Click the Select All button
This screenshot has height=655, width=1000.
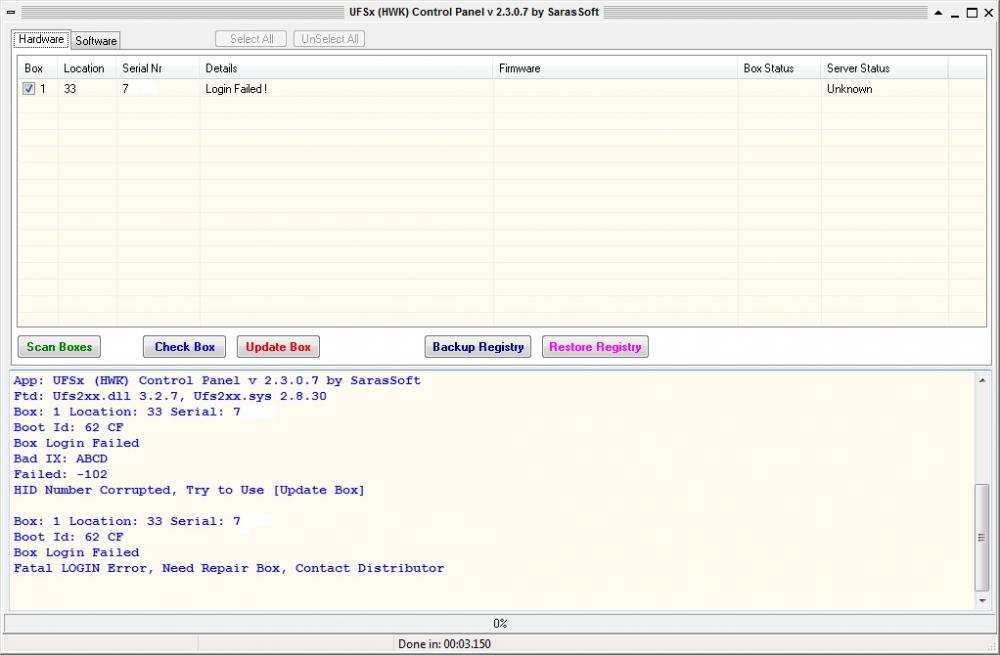[251, 39]
